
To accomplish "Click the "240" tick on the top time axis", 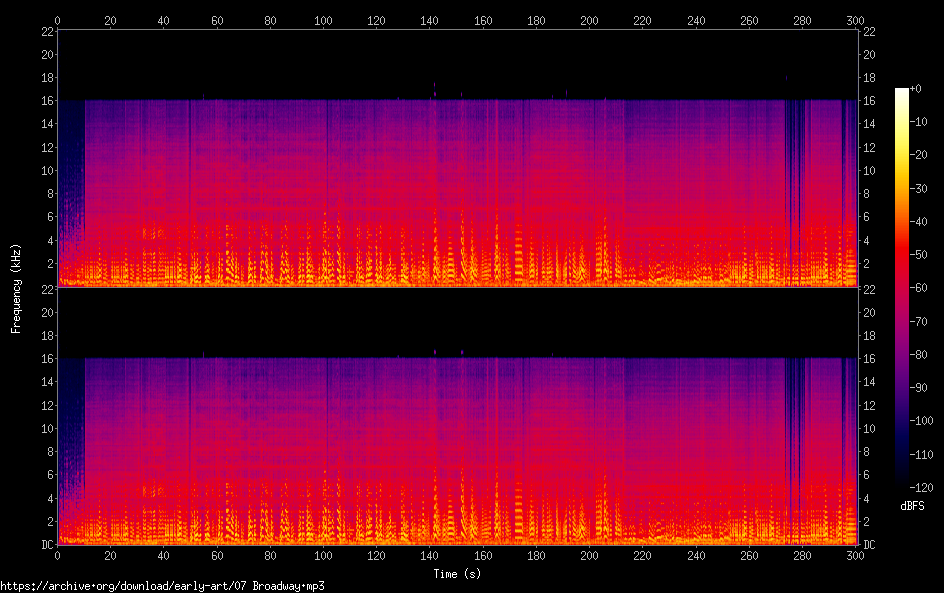I will point(696,20).
